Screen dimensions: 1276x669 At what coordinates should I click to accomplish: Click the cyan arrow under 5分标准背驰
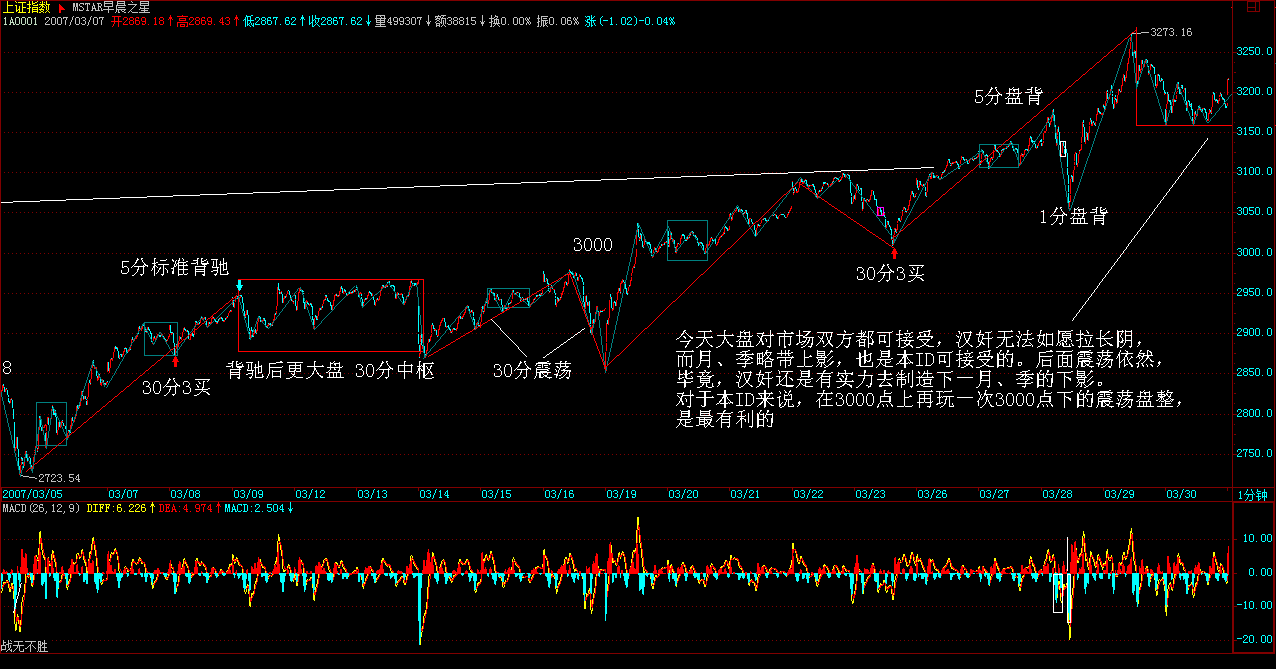(239, 288)
